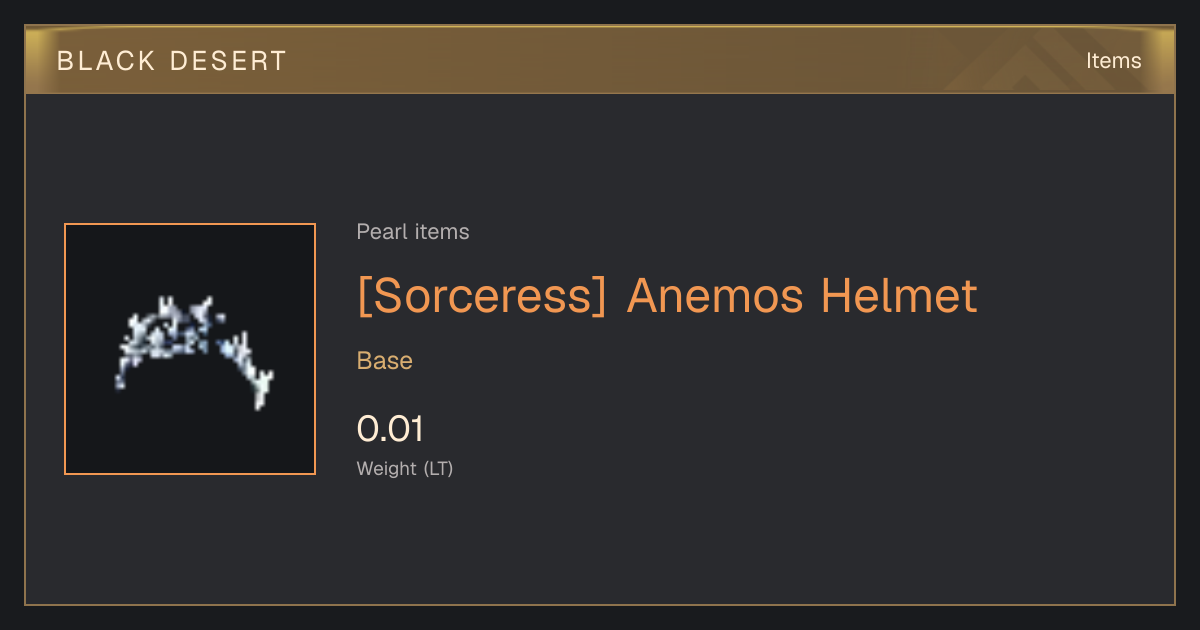Click the word Sorceress in brackets
The width and height of the screenshot is (1200, 630).
[482, 296]
